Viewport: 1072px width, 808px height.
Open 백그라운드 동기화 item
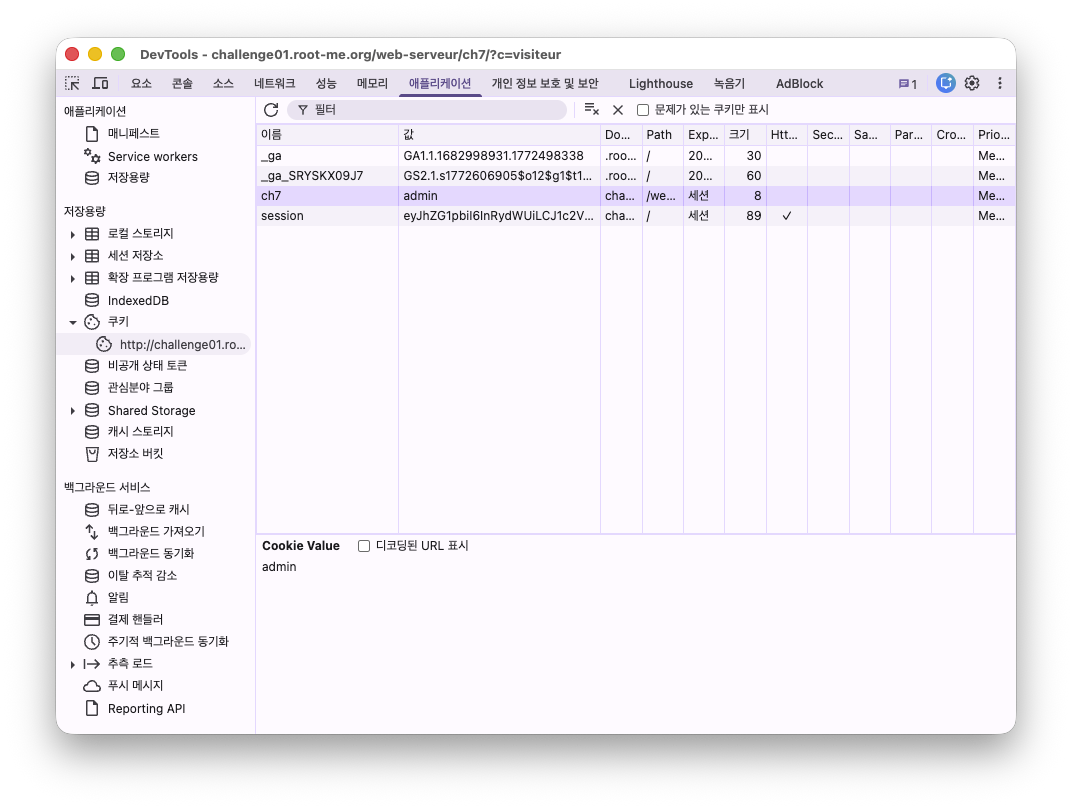click(151, 553)
